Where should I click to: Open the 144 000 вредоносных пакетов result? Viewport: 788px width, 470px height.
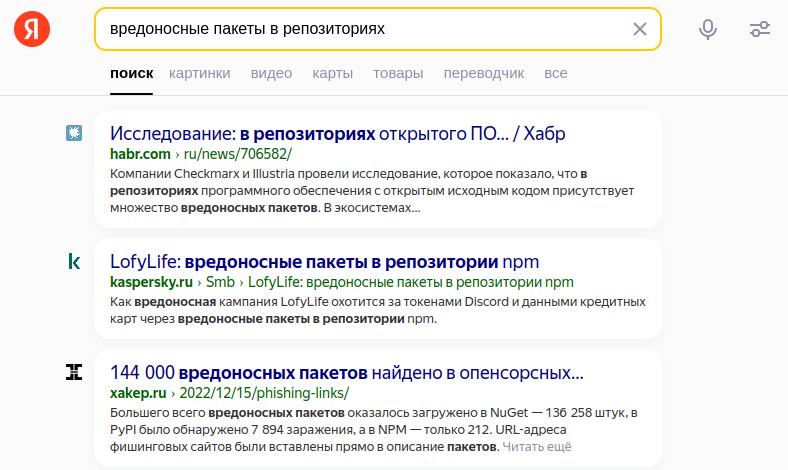click(346, 373)
